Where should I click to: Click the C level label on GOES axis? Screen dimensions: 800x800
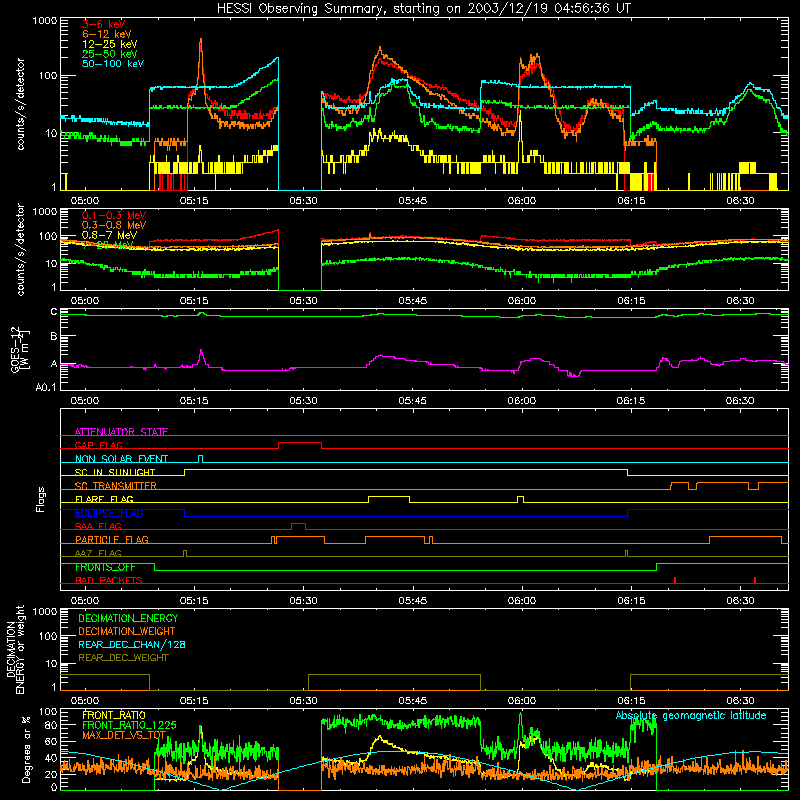(54, 312)
